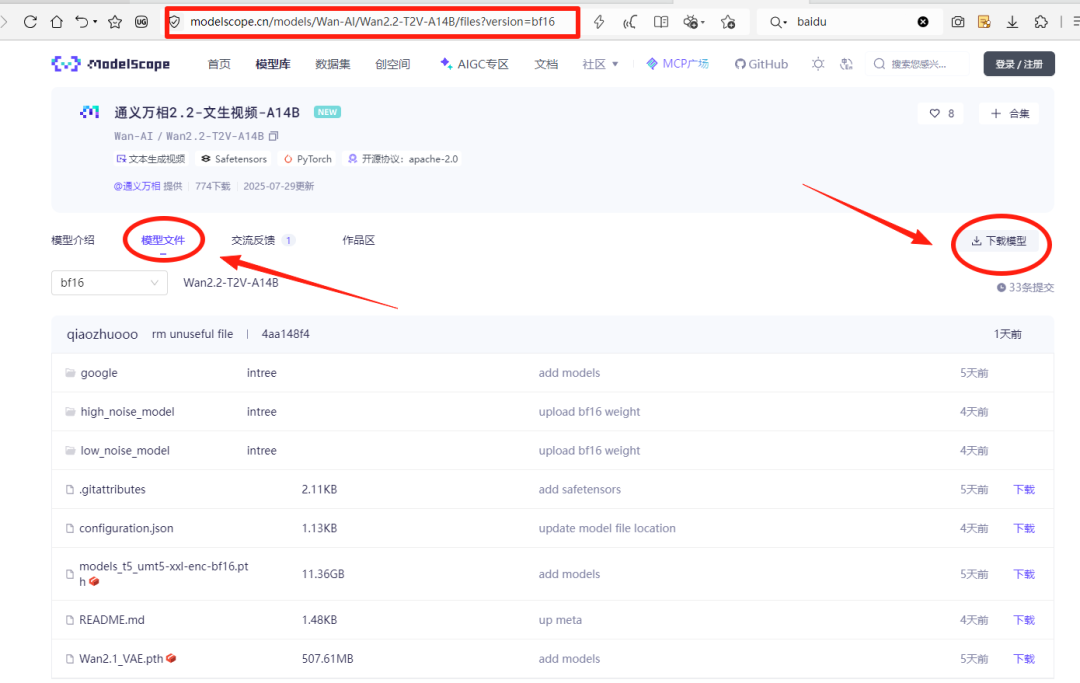Screen dimensions: 1080x683
Task: Bookmark page with the star icon
Action: click(x=114, y=22)
